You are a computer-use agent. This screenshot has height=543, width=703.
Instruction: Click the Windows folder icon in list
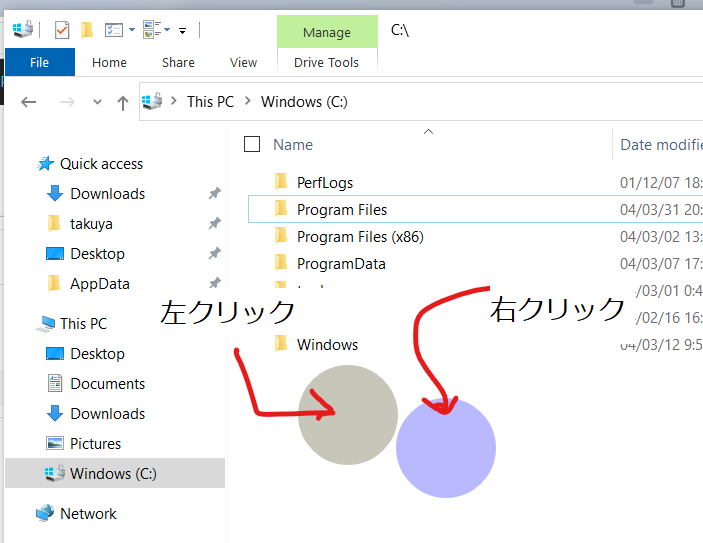point(281,343)
